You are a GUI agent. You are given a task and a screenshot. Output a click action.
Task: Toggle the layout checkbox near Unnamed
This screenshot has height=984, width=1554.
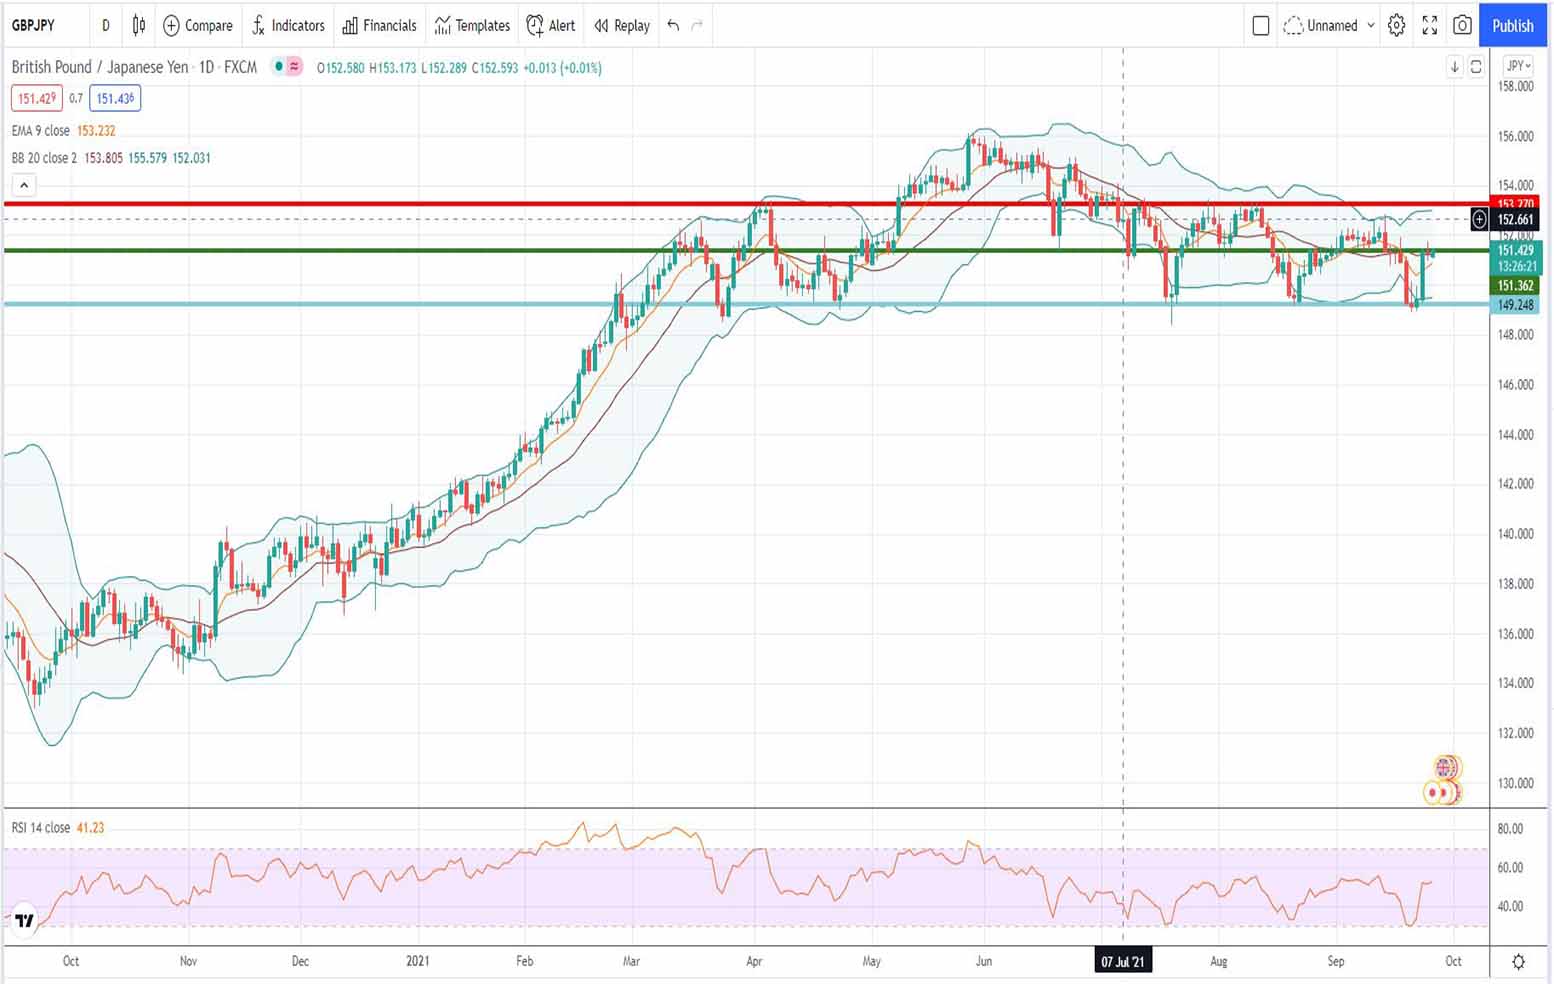coord(1261,26)
